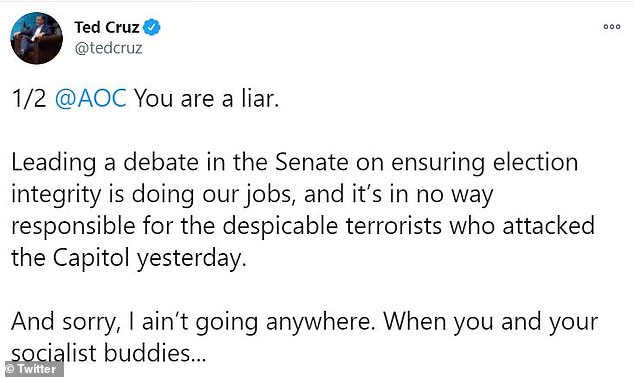Click the sentence 'You are a liar.'
This screenshot has height=377, width=634.
tap(207, 98)
